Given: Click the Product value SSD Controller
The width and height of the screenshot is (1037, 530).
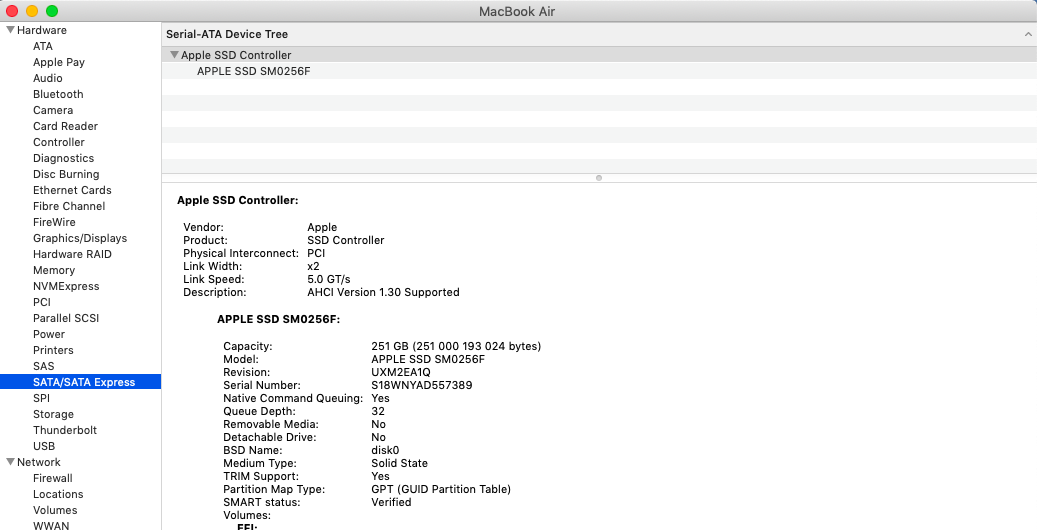Looking at the screenshot, I should pos(345,240).
